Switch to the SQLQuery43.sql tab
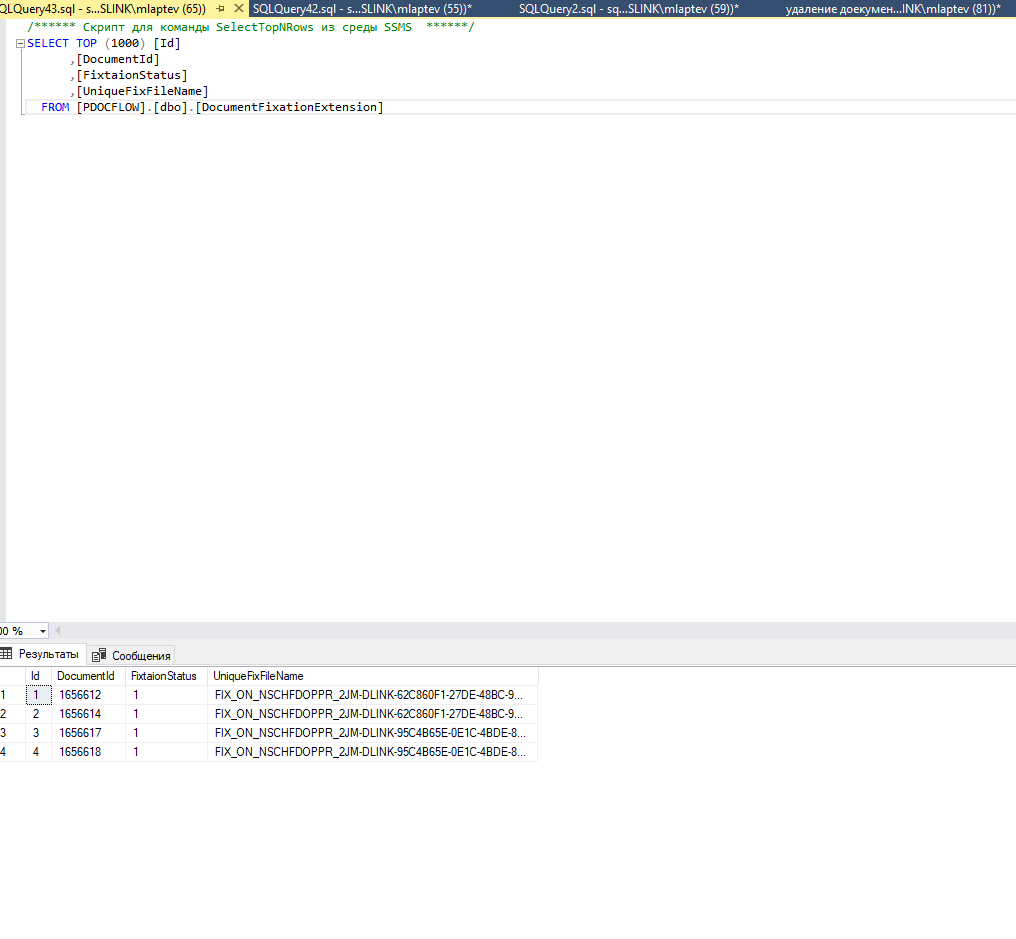Screen dimensions: 1016x939 (x=102, y=9)
